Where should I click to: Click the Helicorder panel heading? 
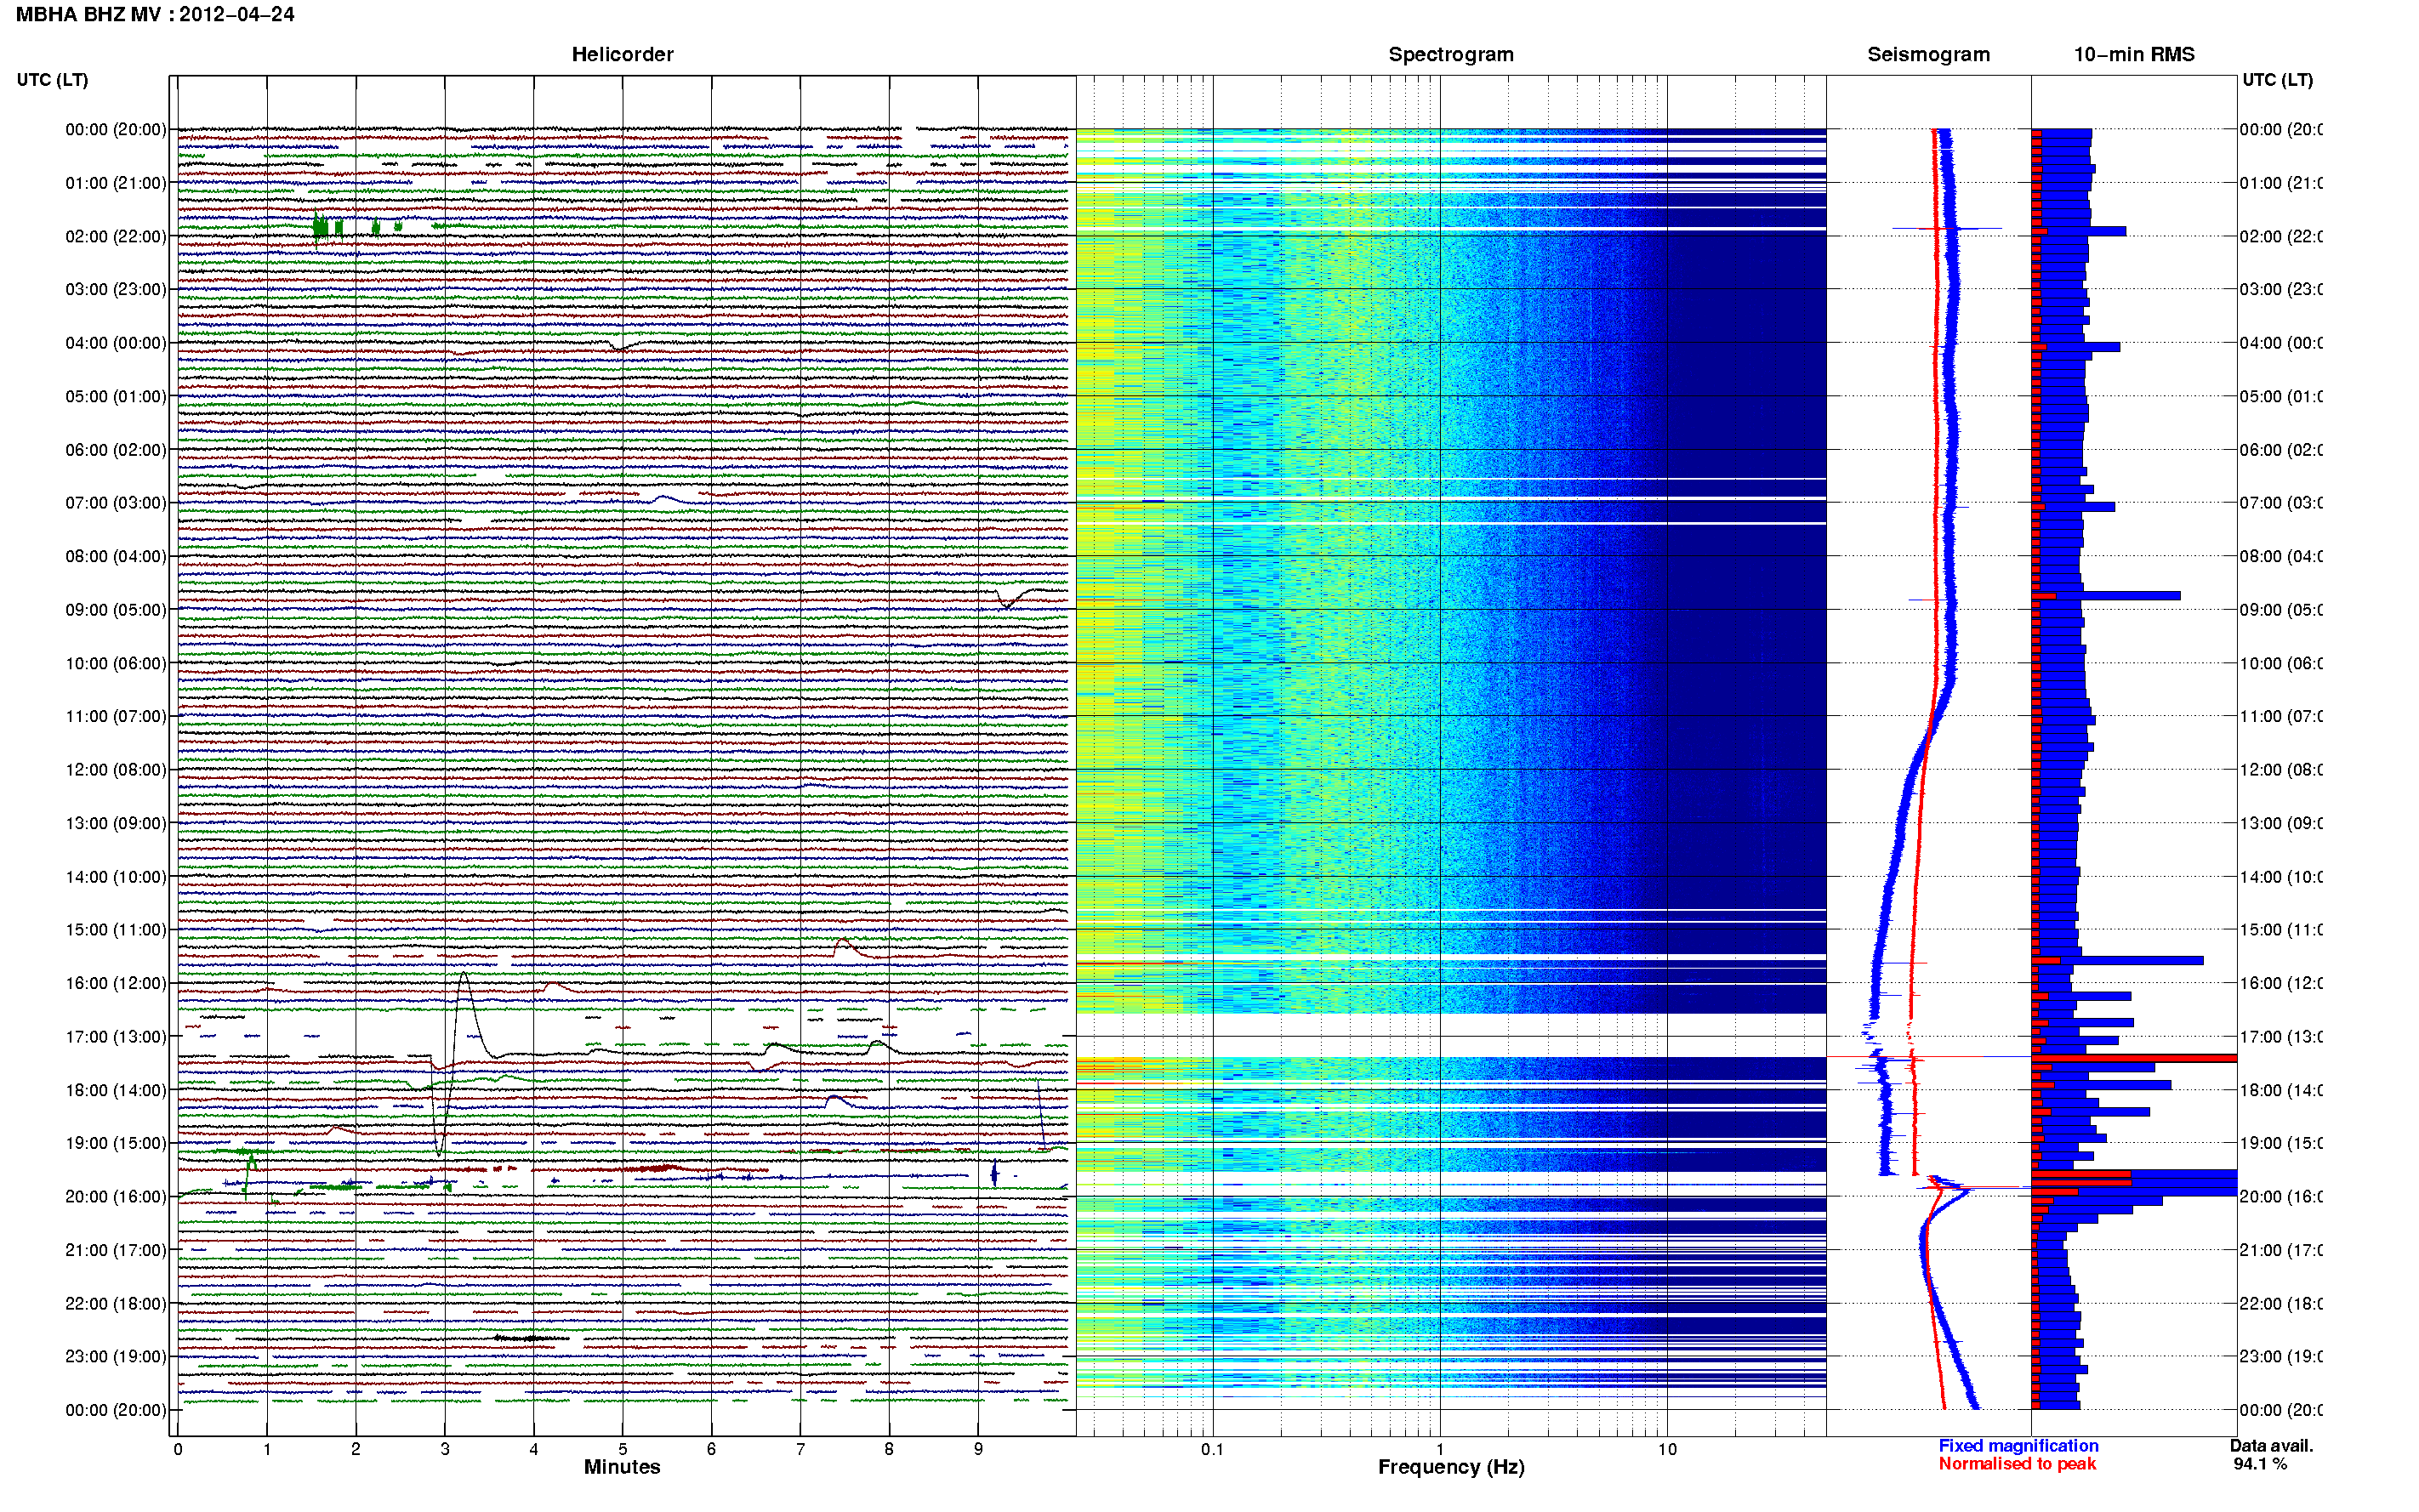point(622,55)
